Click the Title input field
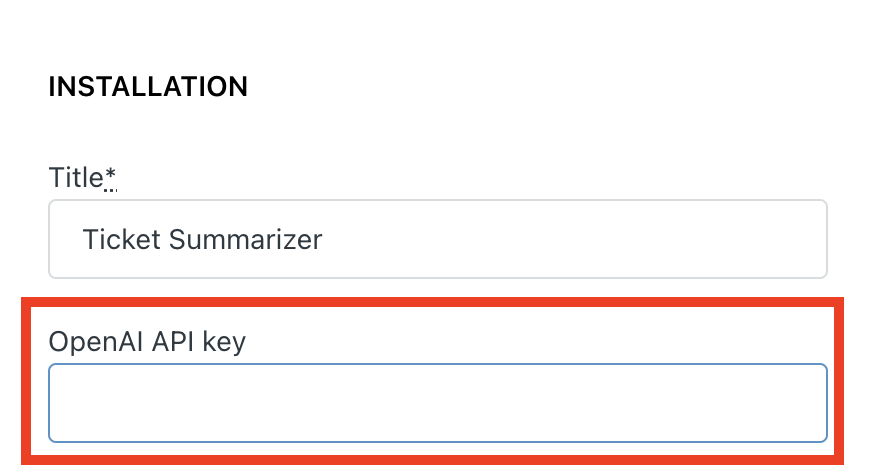The image size is (870, 476). (438, 239)
